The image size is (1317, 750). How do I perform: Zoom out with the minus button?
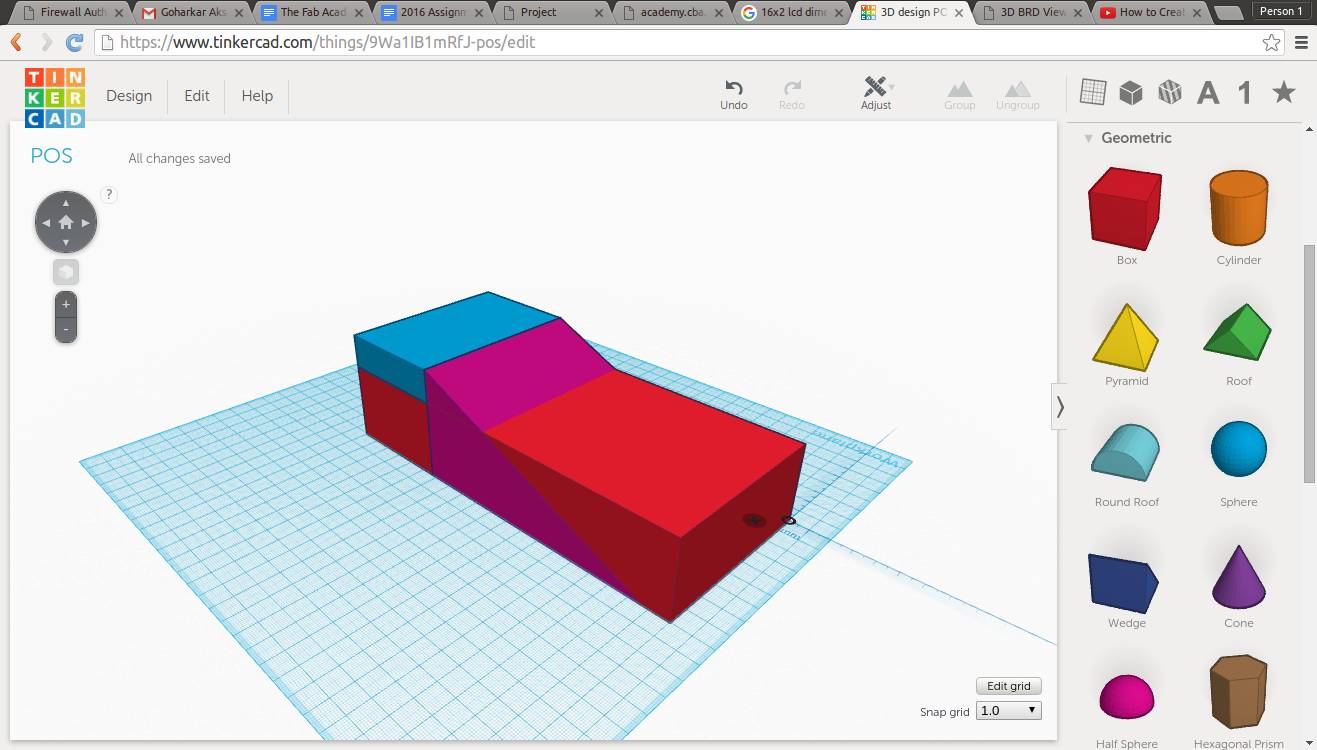click(x=66, y=329)
